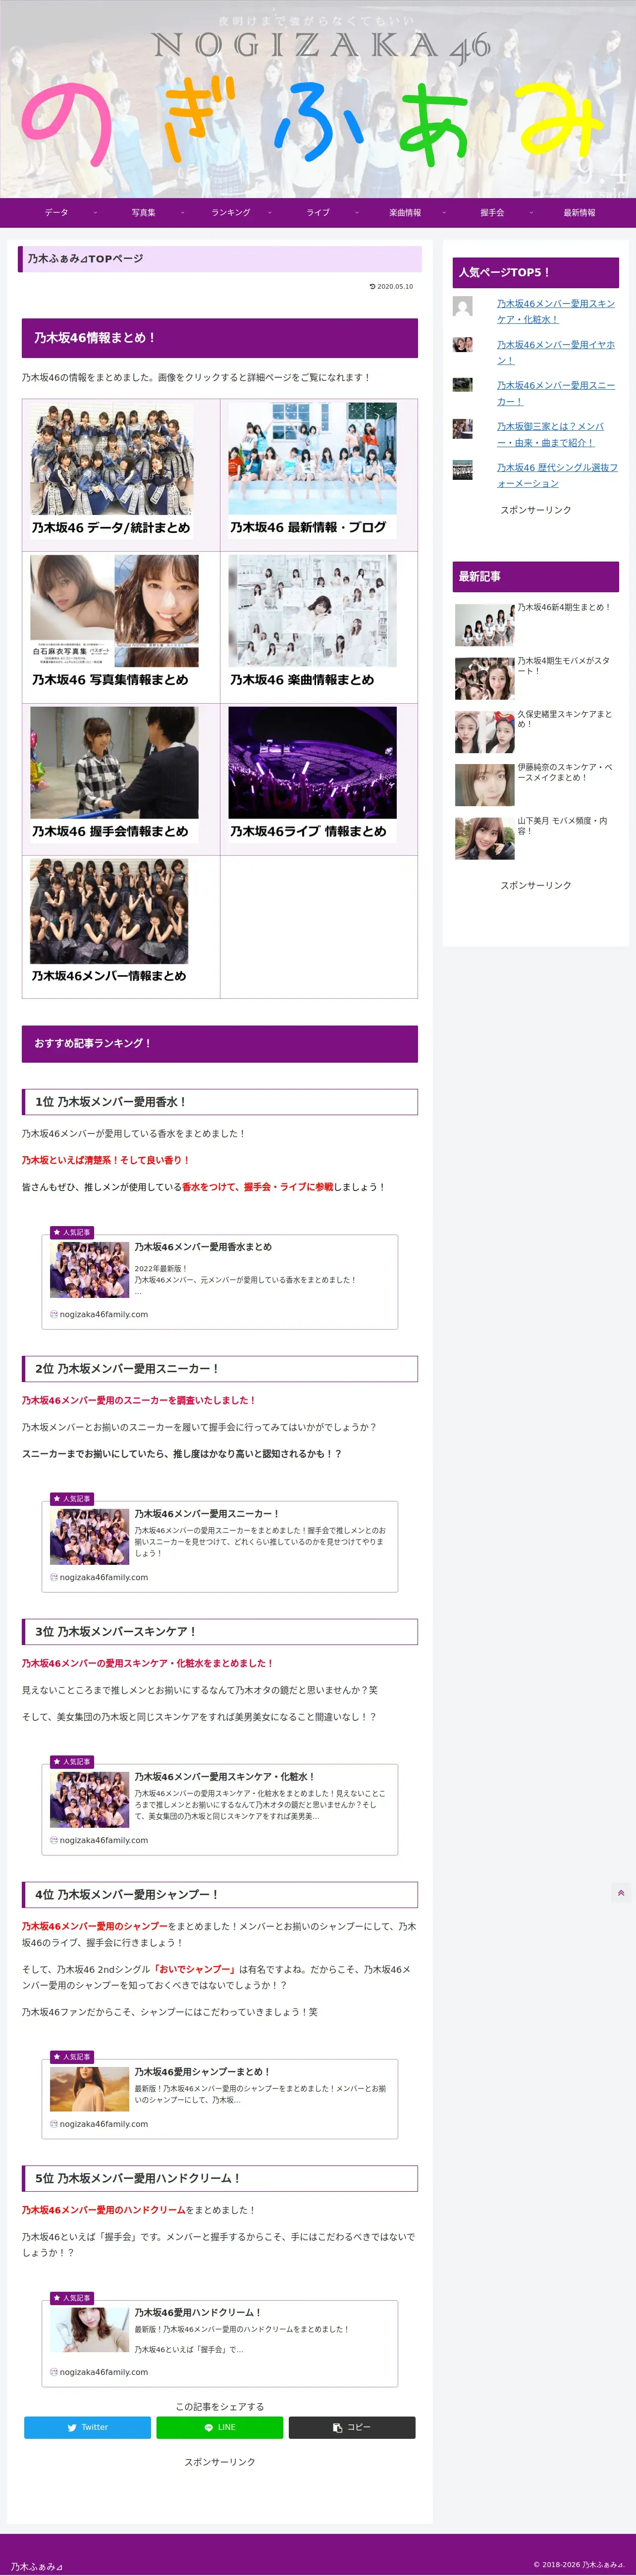The width and height of the screenshot is (636, 2576).
Task: Open sidebar link 乃木坂46メンバー愛用スキンケア・化粧水
Action: (556, 311)
